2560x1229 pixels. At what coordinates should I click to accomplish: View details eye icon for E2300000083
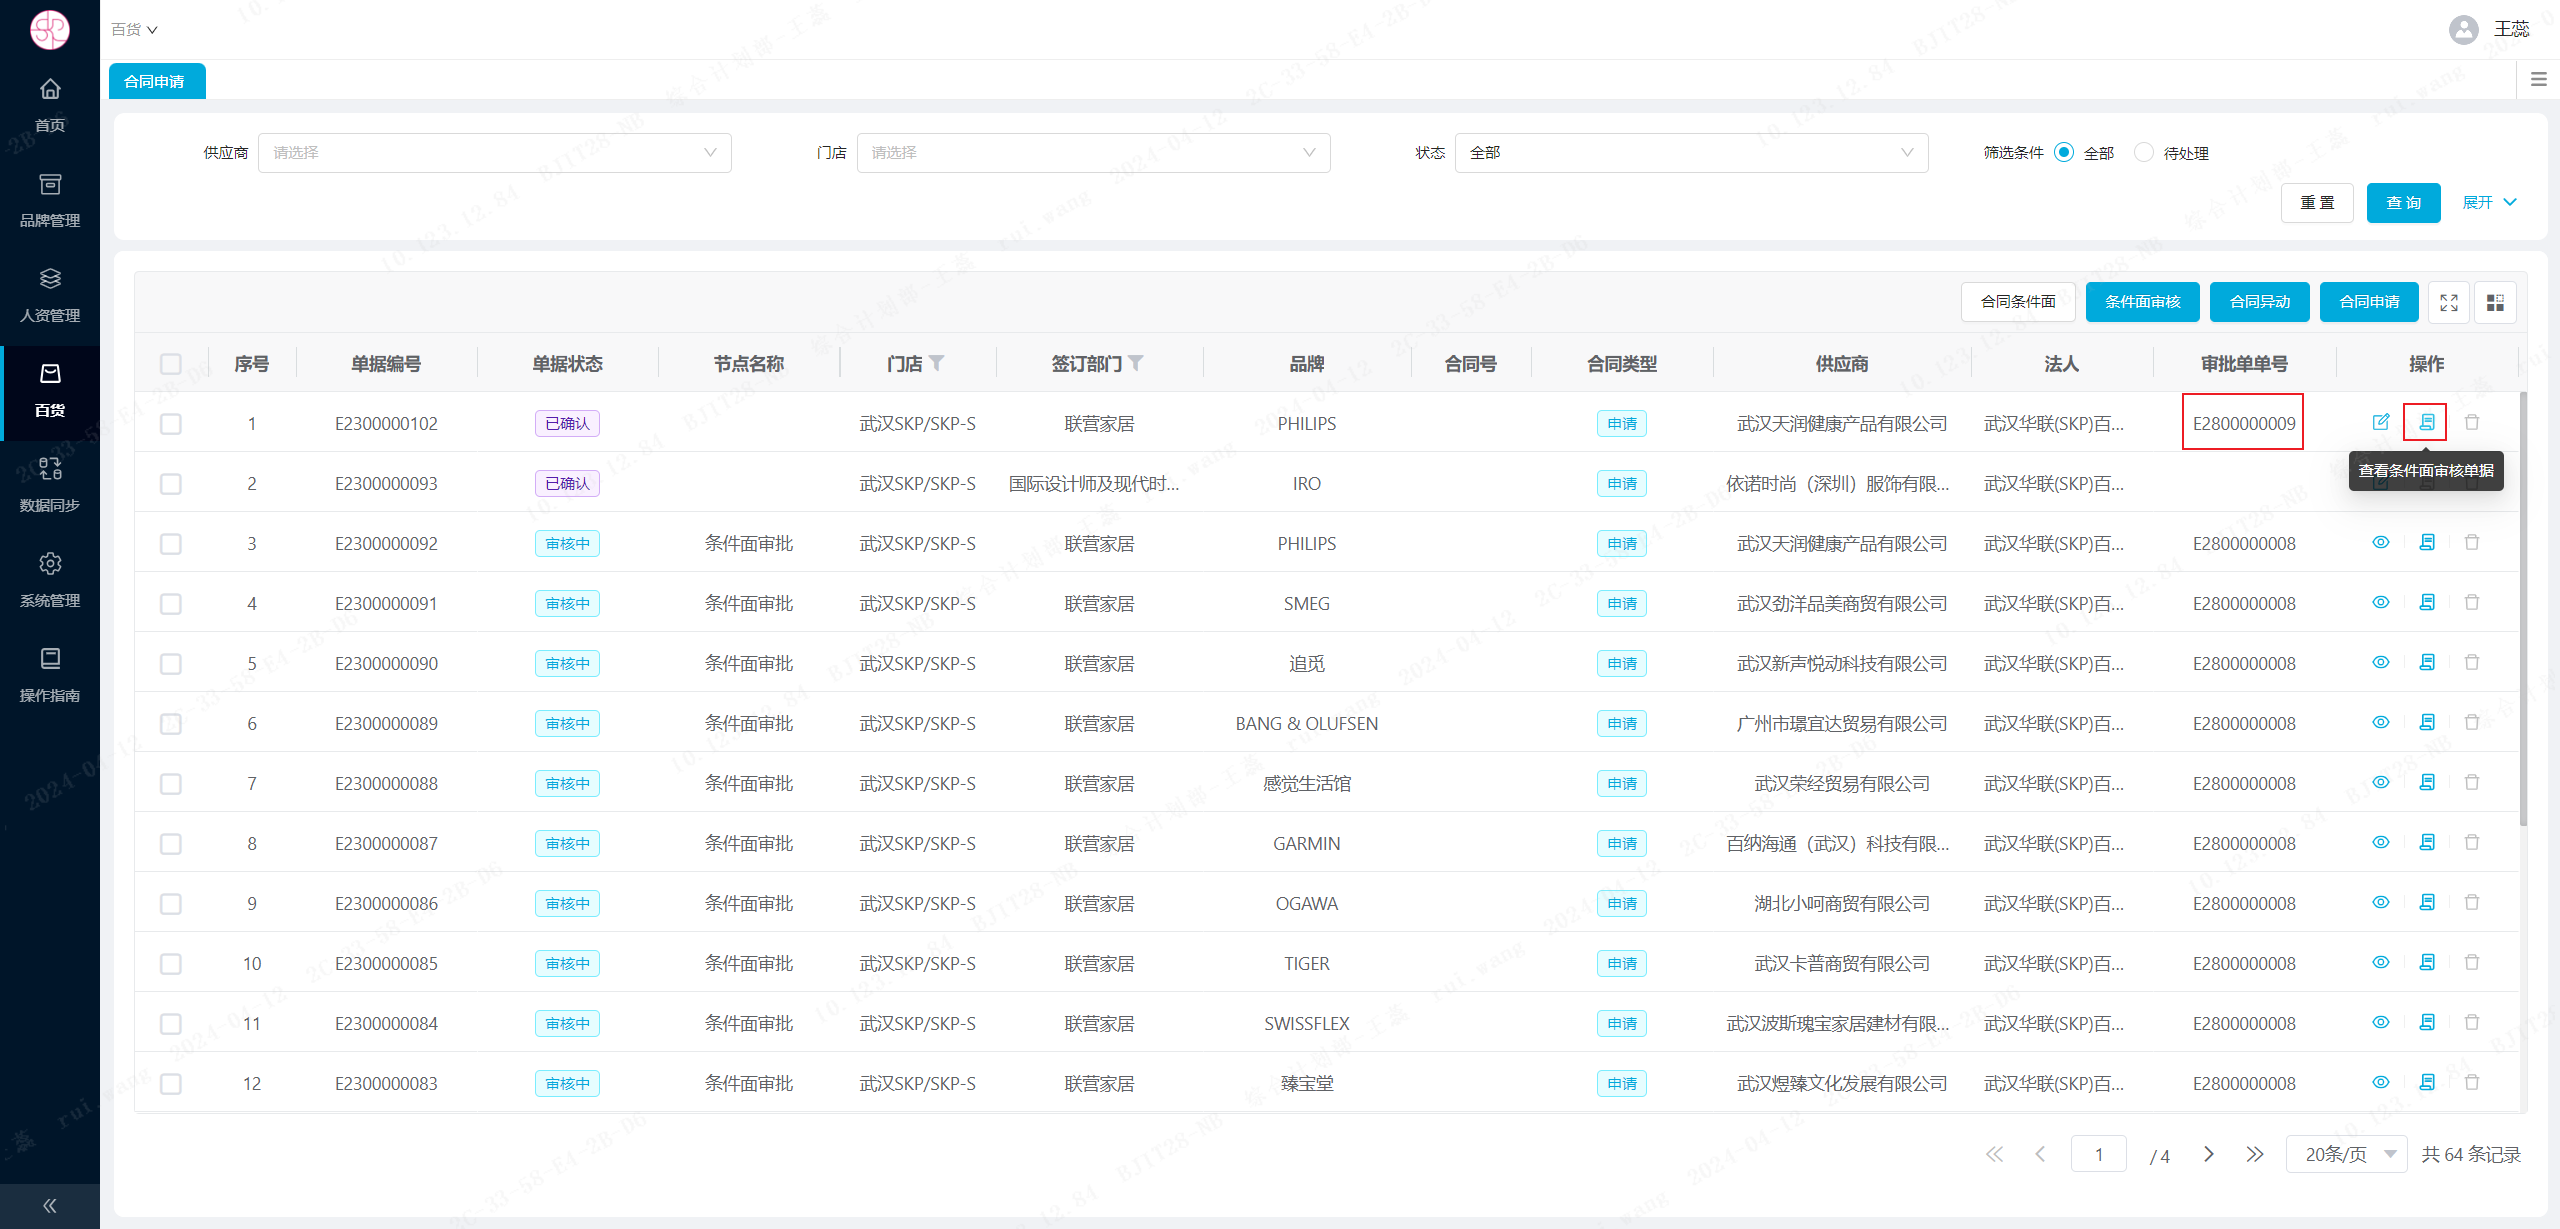2381,1082
